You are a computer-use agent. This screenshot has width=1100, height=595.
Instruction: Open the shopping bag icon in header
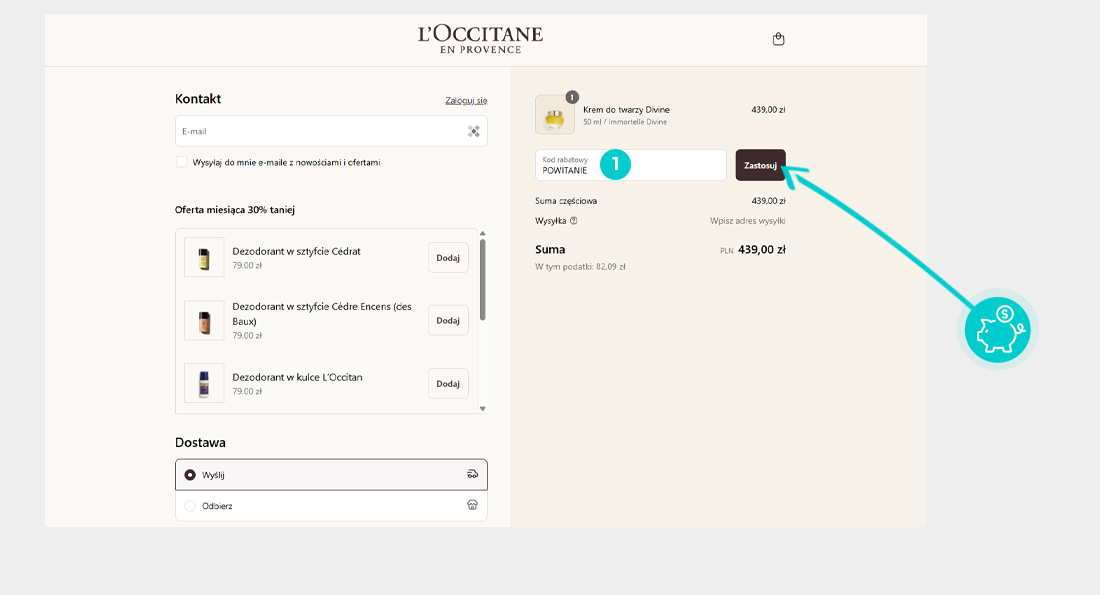778,39
